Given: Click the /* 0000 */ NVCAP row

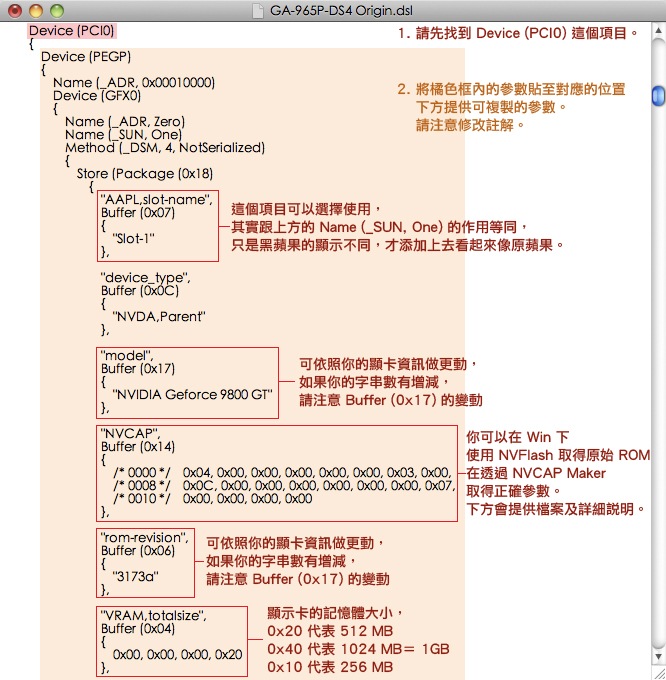Looking at the screenshot, I should click(283, 473).
